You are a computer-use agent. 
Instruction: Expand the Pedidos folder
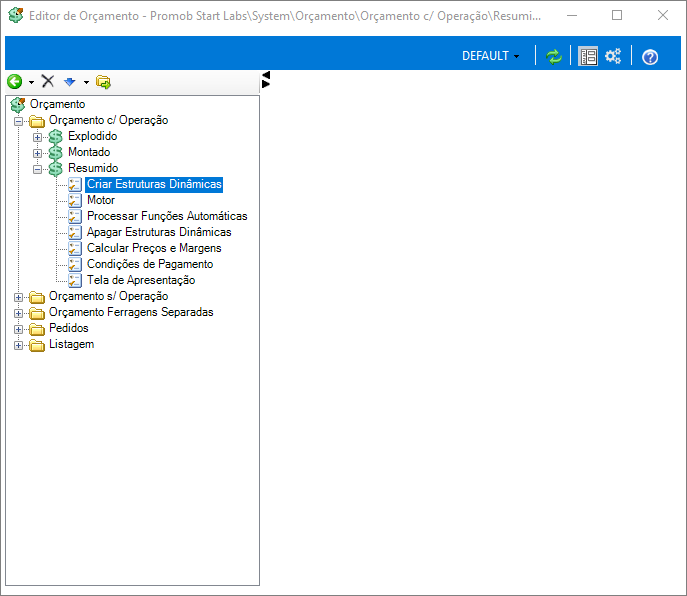(18, 329)
